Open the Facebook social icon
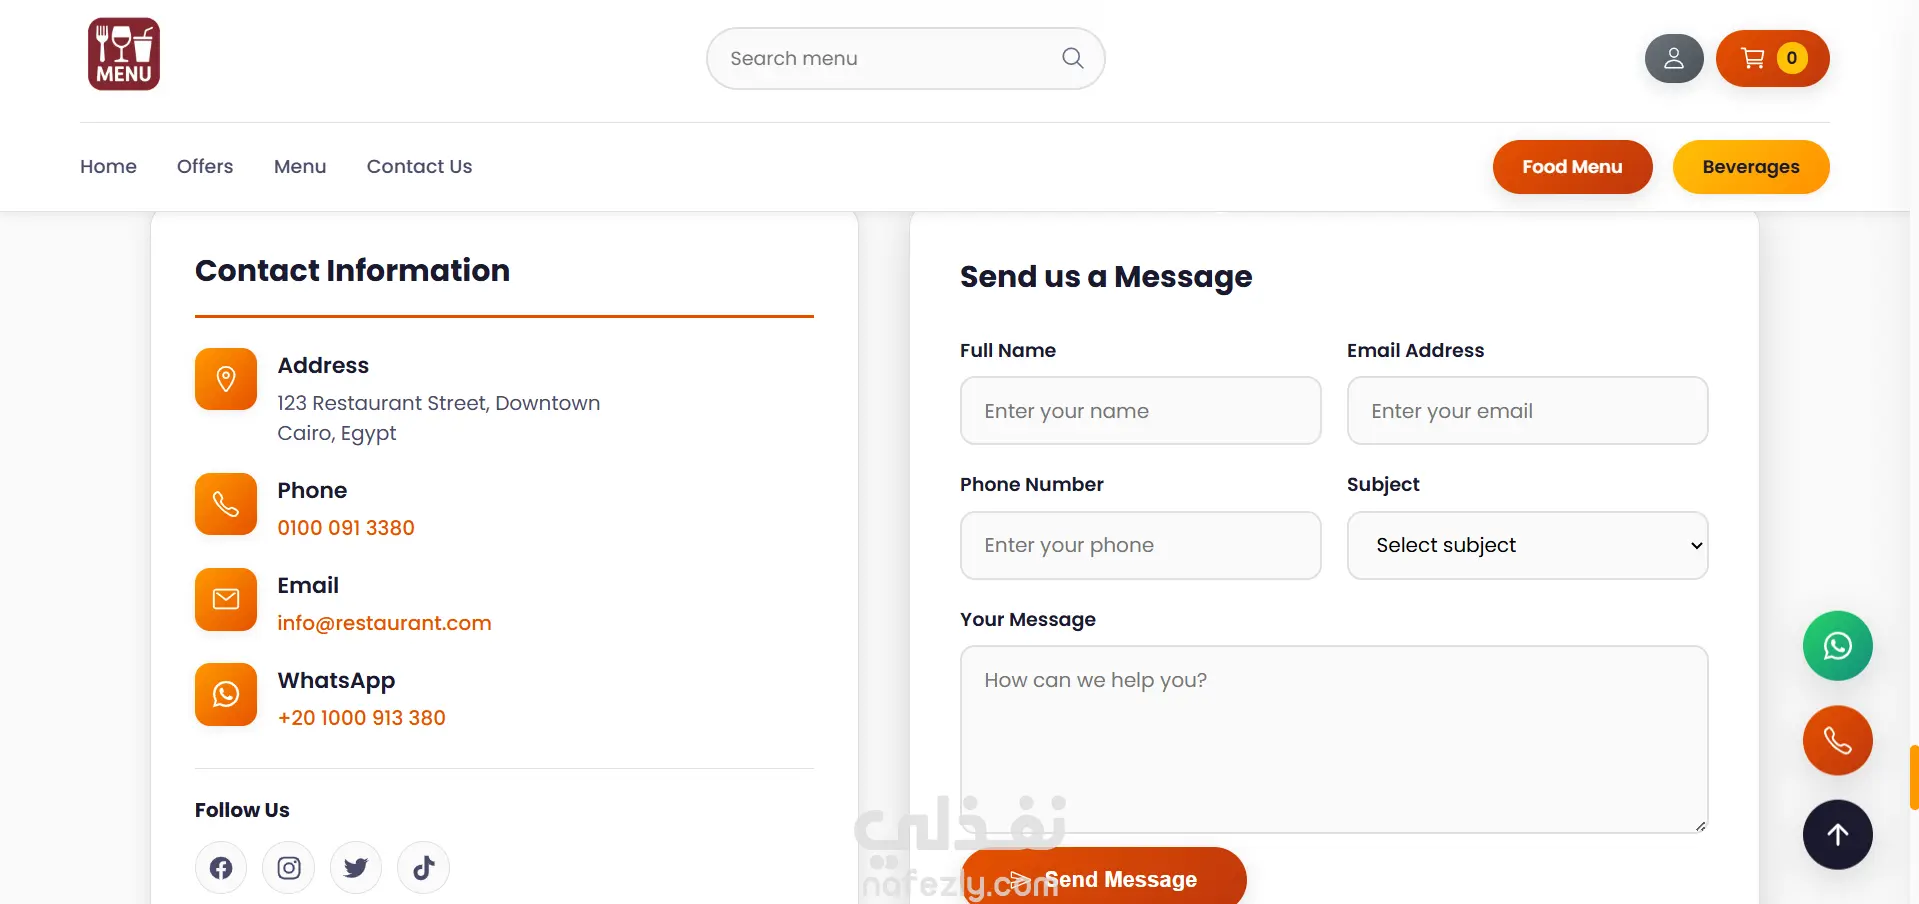Viewport: 1919px width, 904px height. [221, 868]
